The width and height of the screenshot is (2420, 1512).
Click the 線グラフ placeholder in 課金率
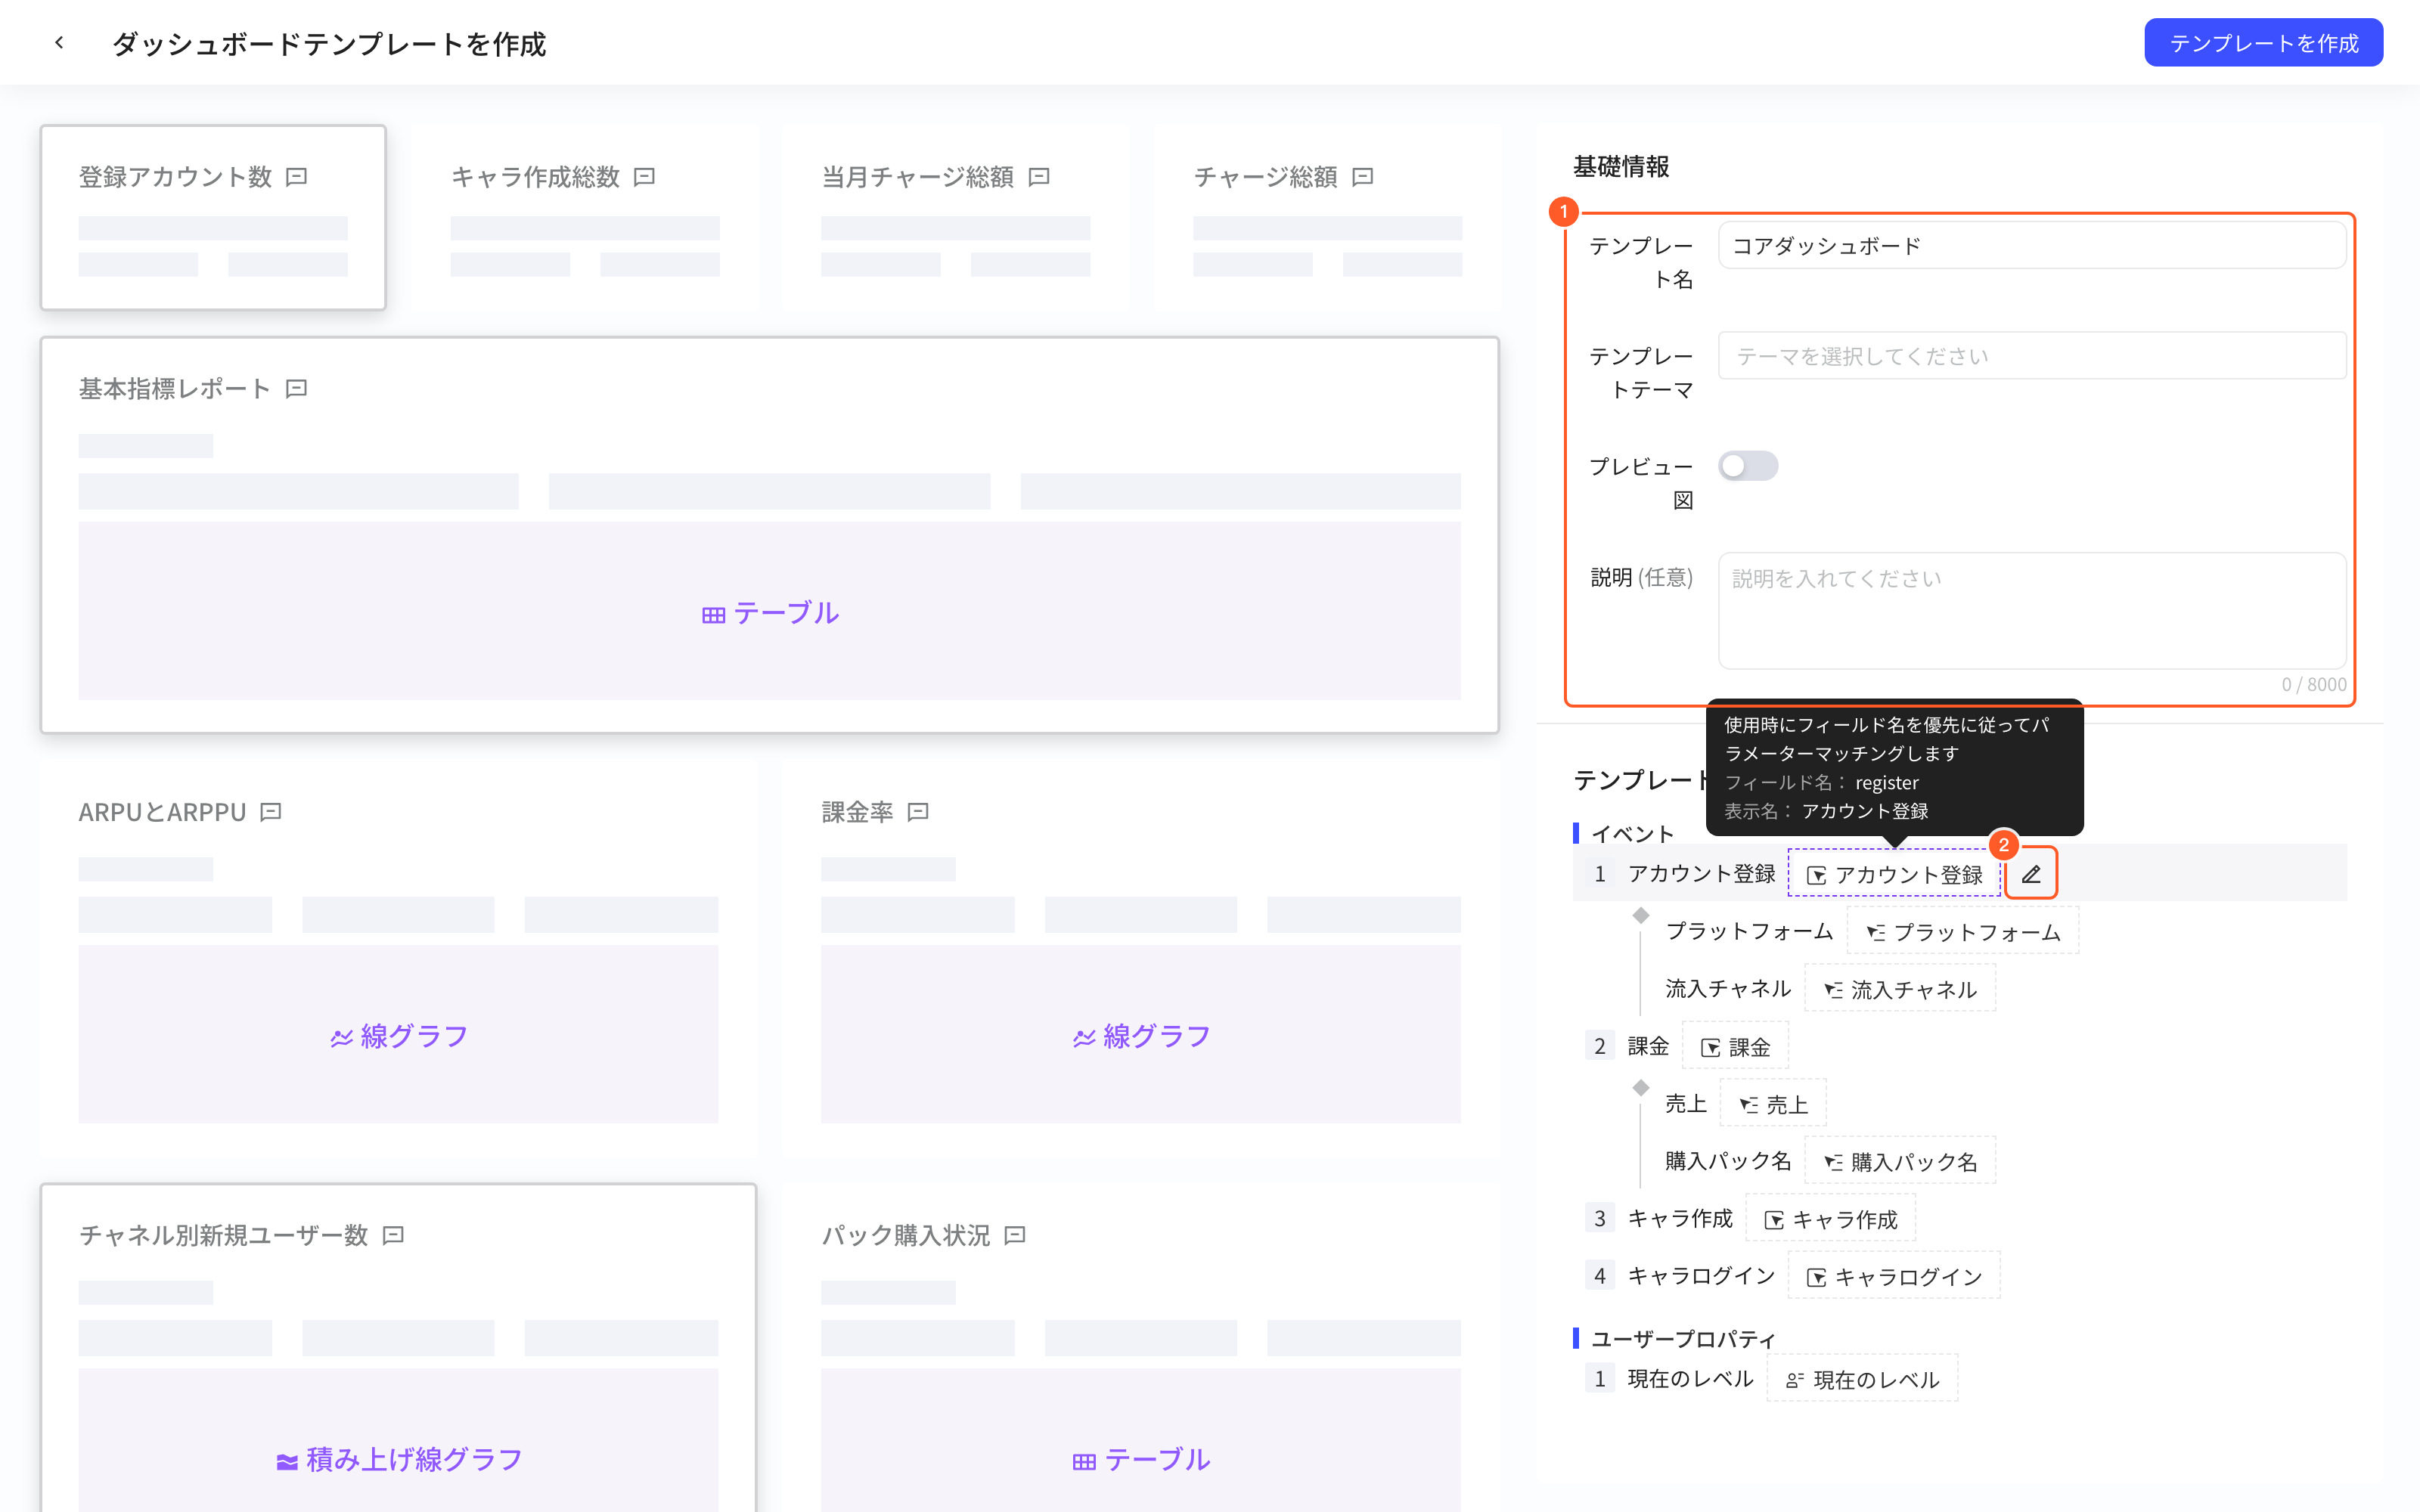click(1141, 1034)
